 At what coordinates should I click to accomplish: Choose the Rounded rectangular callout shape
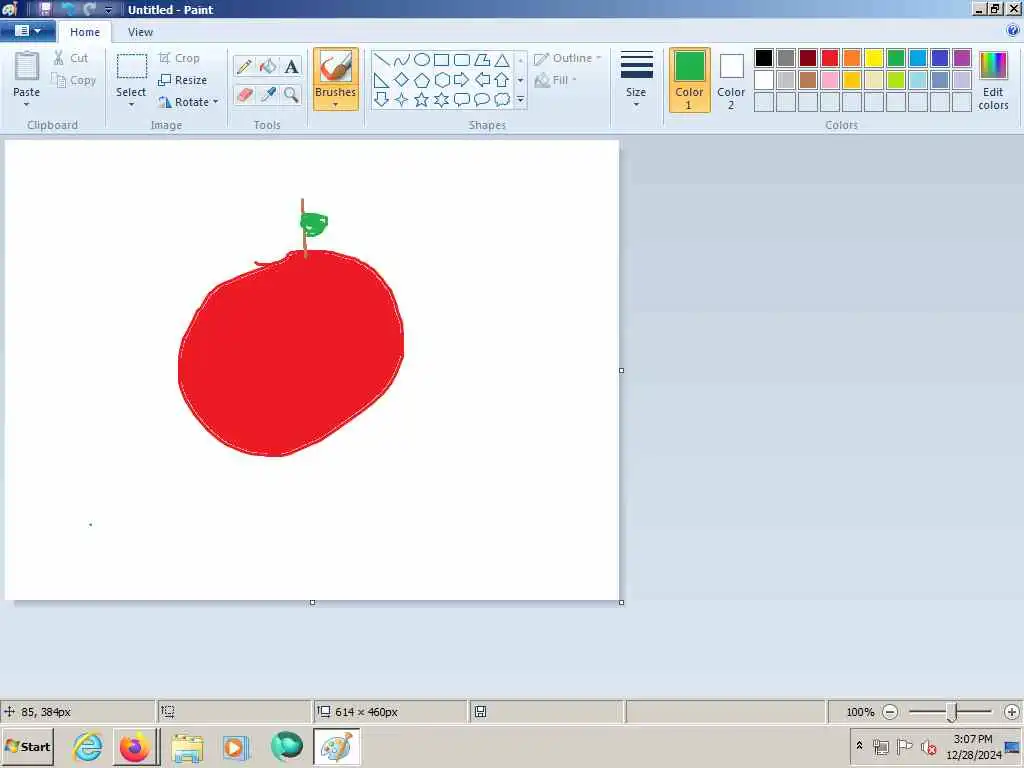pyautogui.click(x=462, y=99)
